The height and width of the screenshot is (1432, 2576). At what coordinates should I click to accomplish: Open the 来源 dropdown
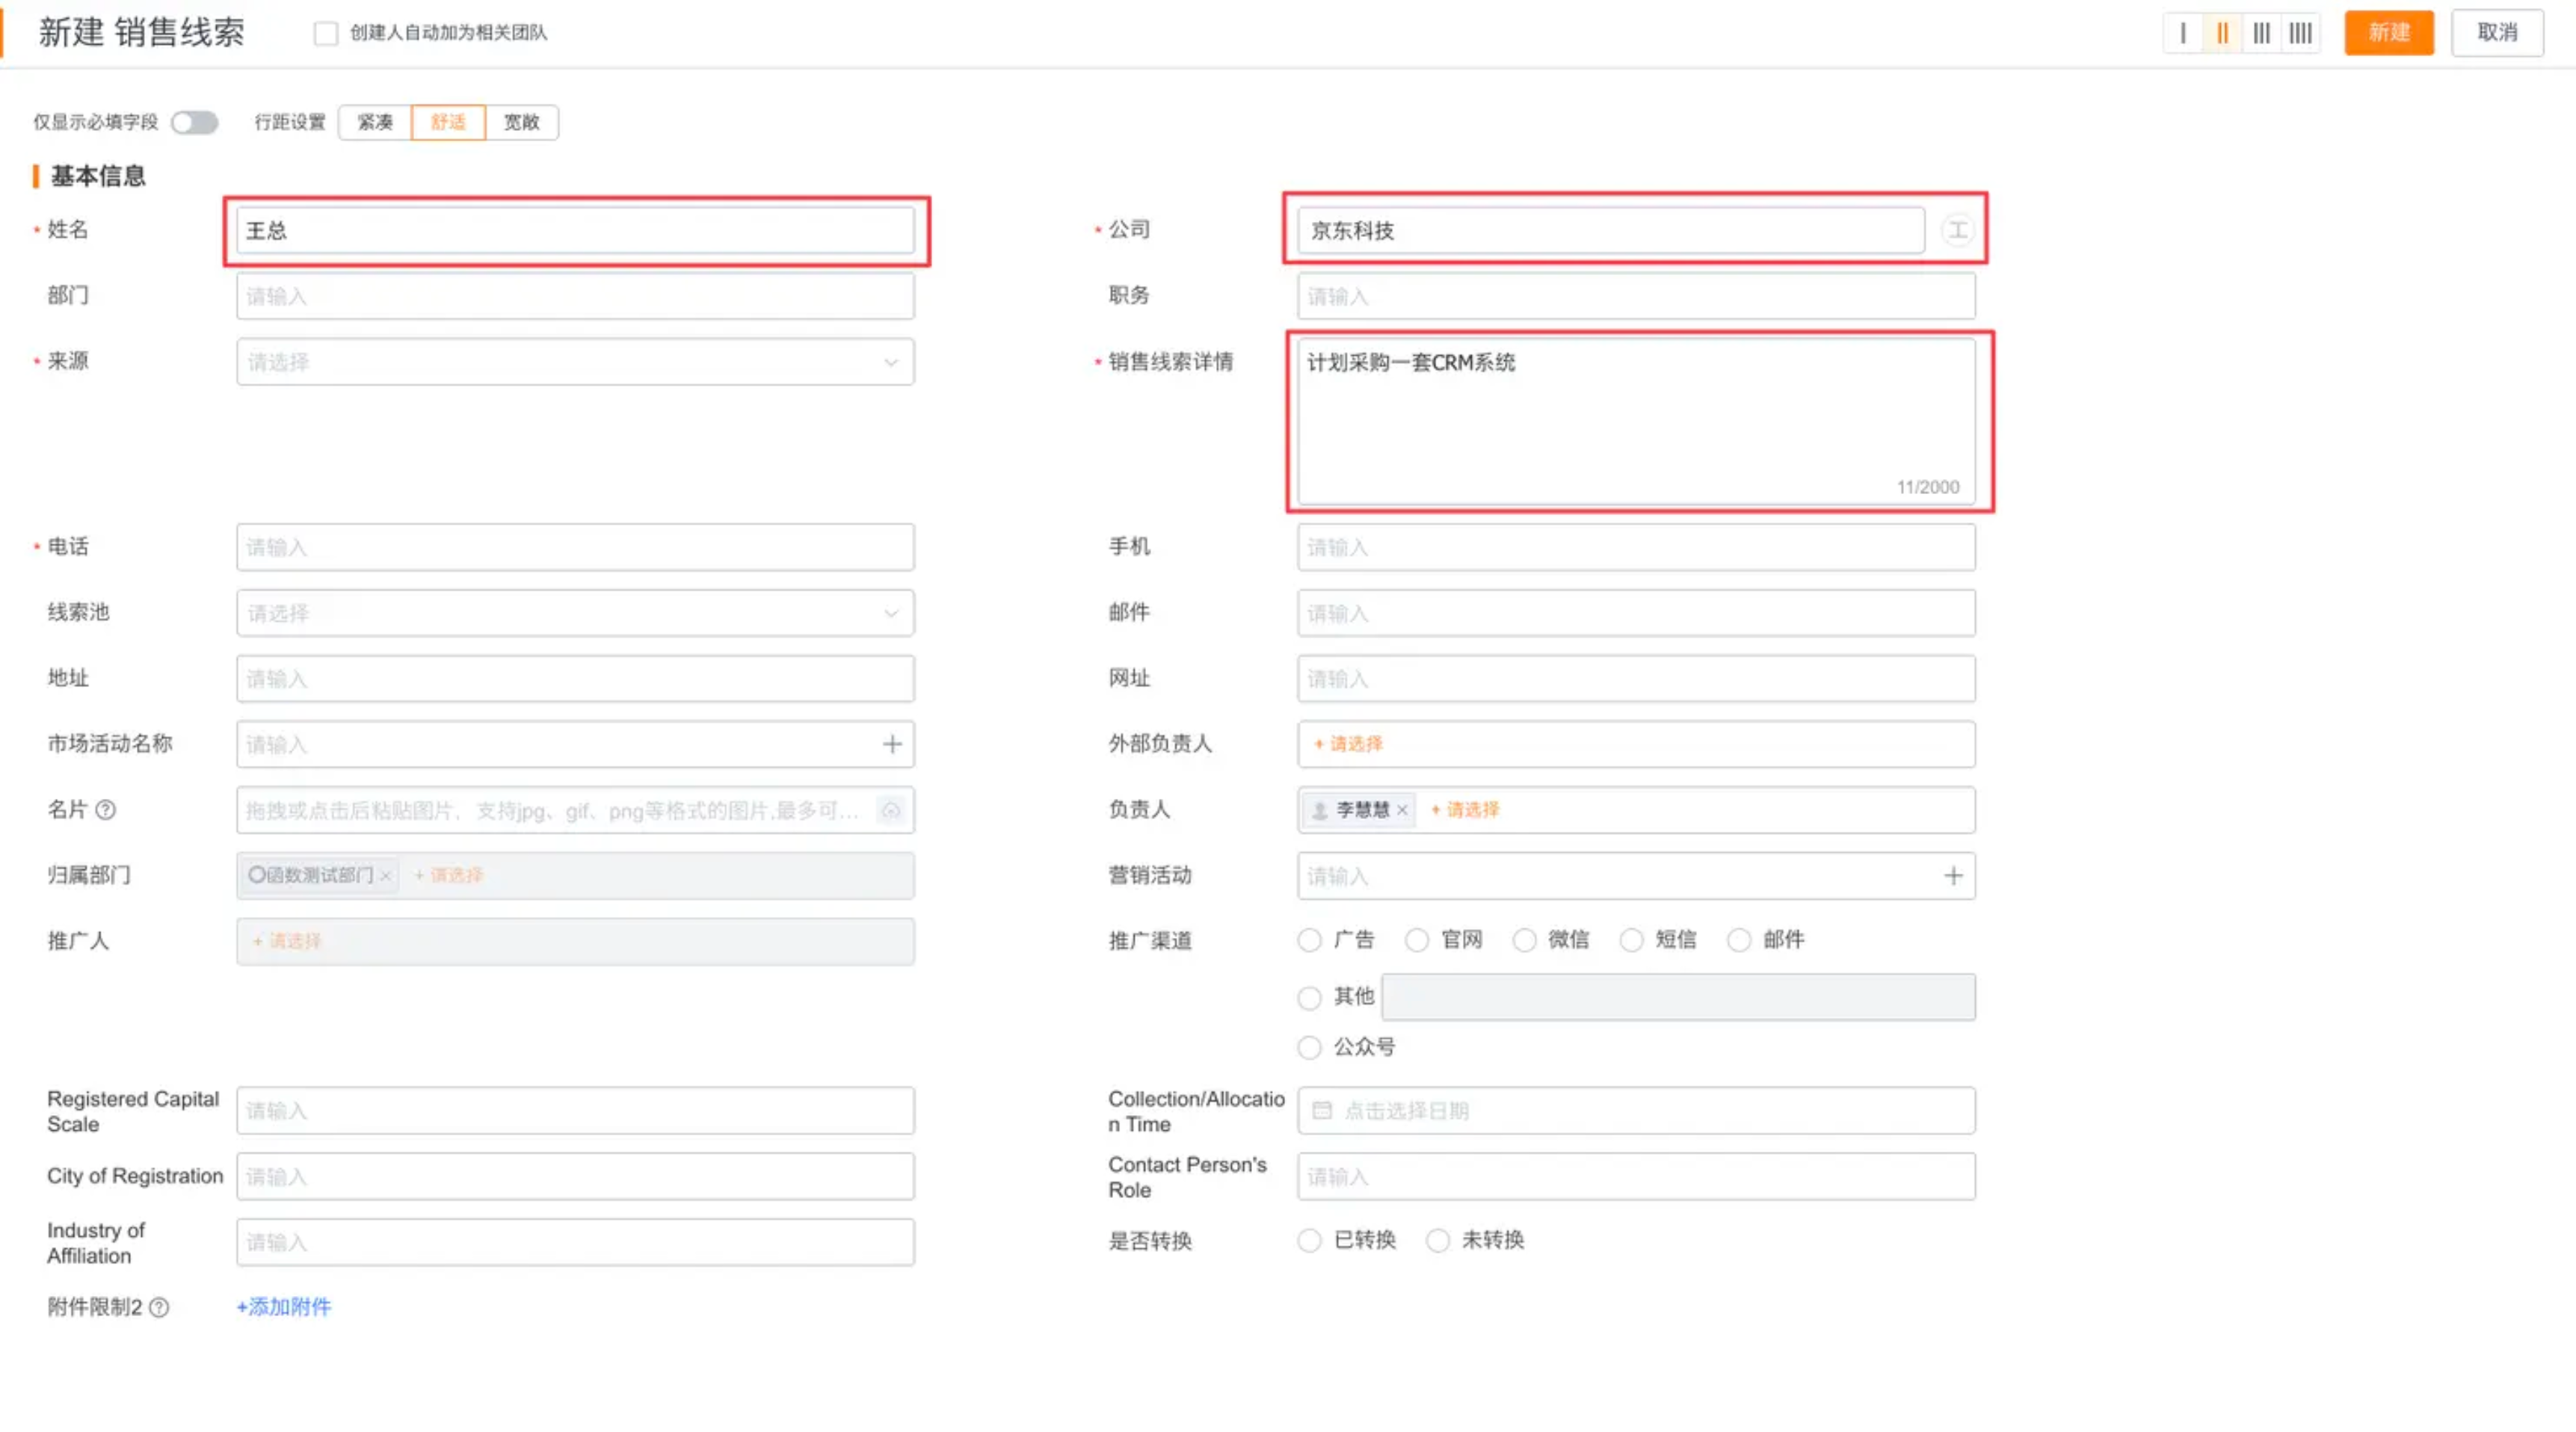click(574, 362)
